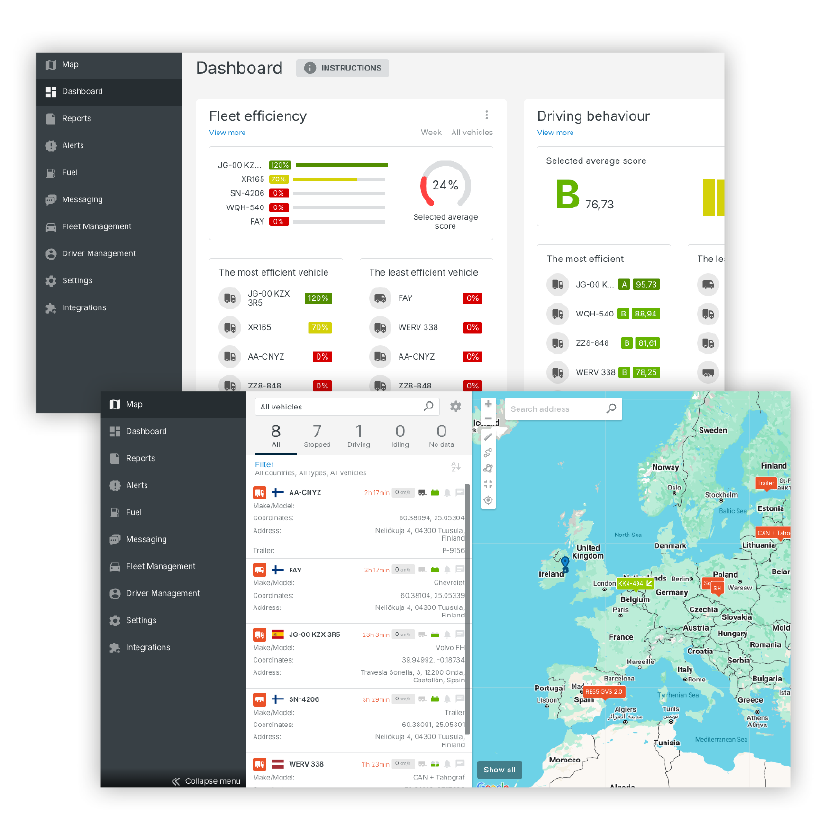Click the INSTRUCTIONS button
Screen dimensions: 840x840
[343, 68]
